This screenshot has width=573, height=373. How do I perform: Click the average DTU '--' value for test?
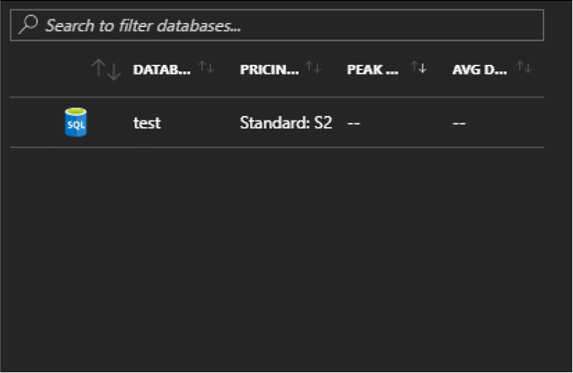[x=459, y=123]
